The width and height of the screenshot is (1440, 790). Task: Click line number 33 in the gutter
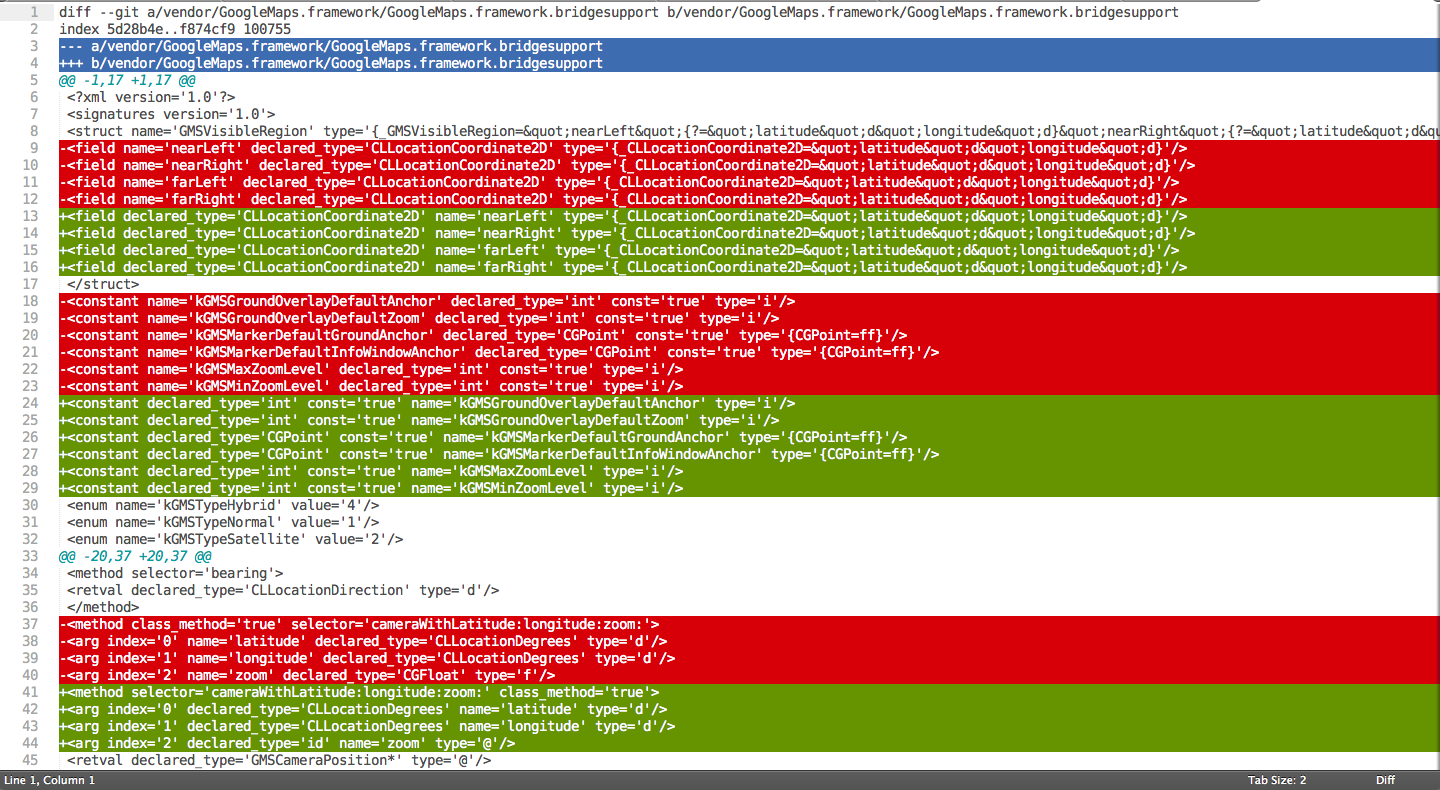[x=30, y=557]
